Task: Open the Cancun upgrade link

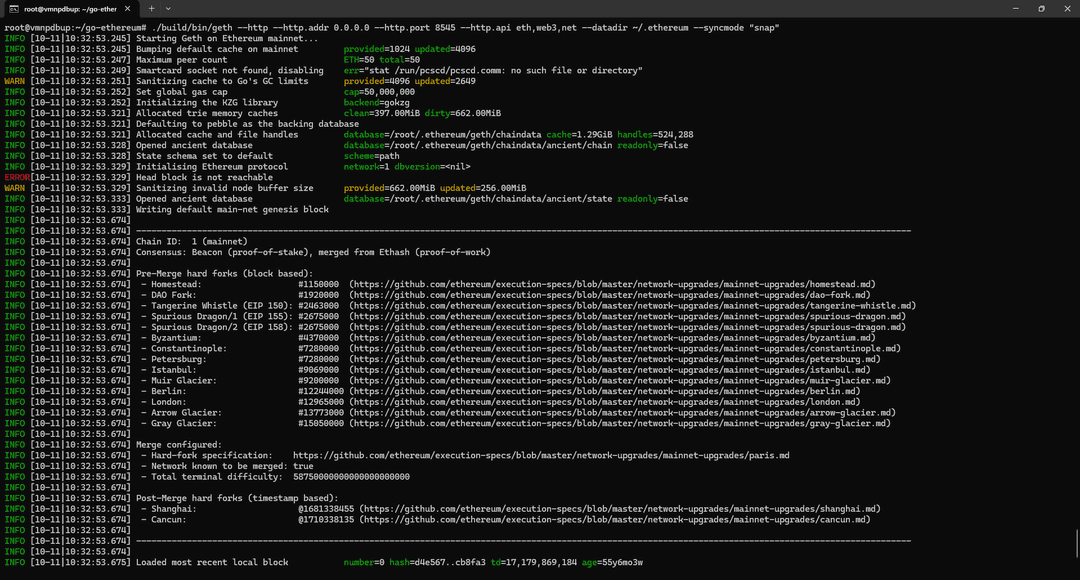Action: pos(615,519)
